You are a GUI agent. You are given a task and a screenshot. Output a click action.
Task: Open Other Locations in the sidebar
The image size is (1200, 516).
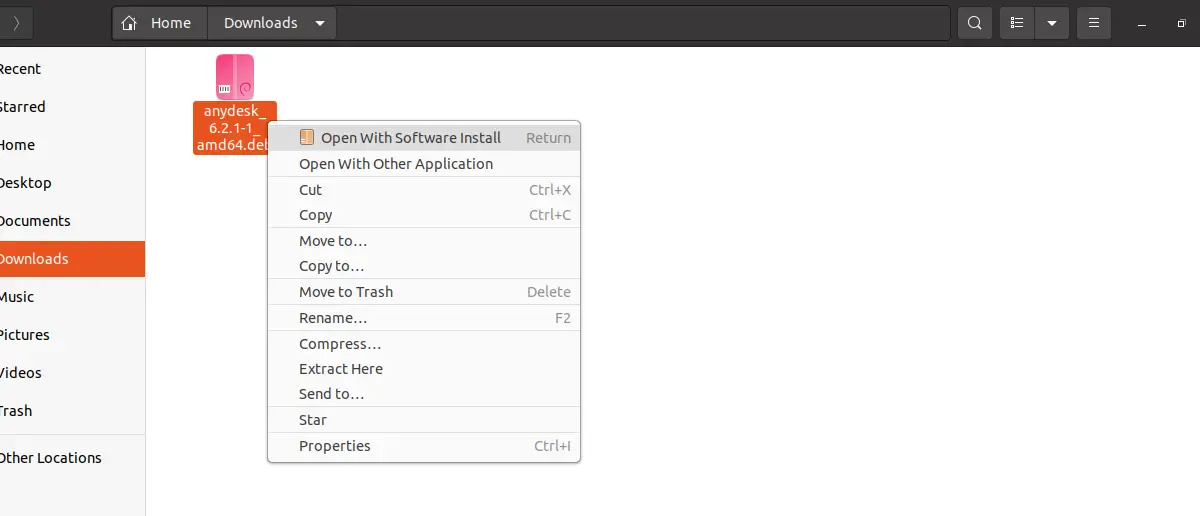coord(72,458)
